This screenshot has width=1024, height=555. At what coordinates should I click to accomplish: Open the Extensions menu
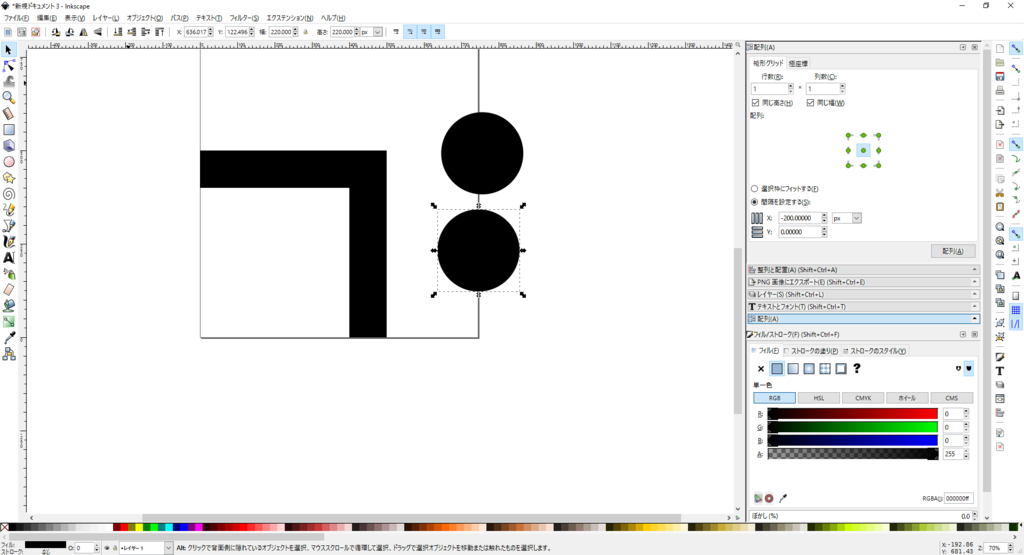289,18
